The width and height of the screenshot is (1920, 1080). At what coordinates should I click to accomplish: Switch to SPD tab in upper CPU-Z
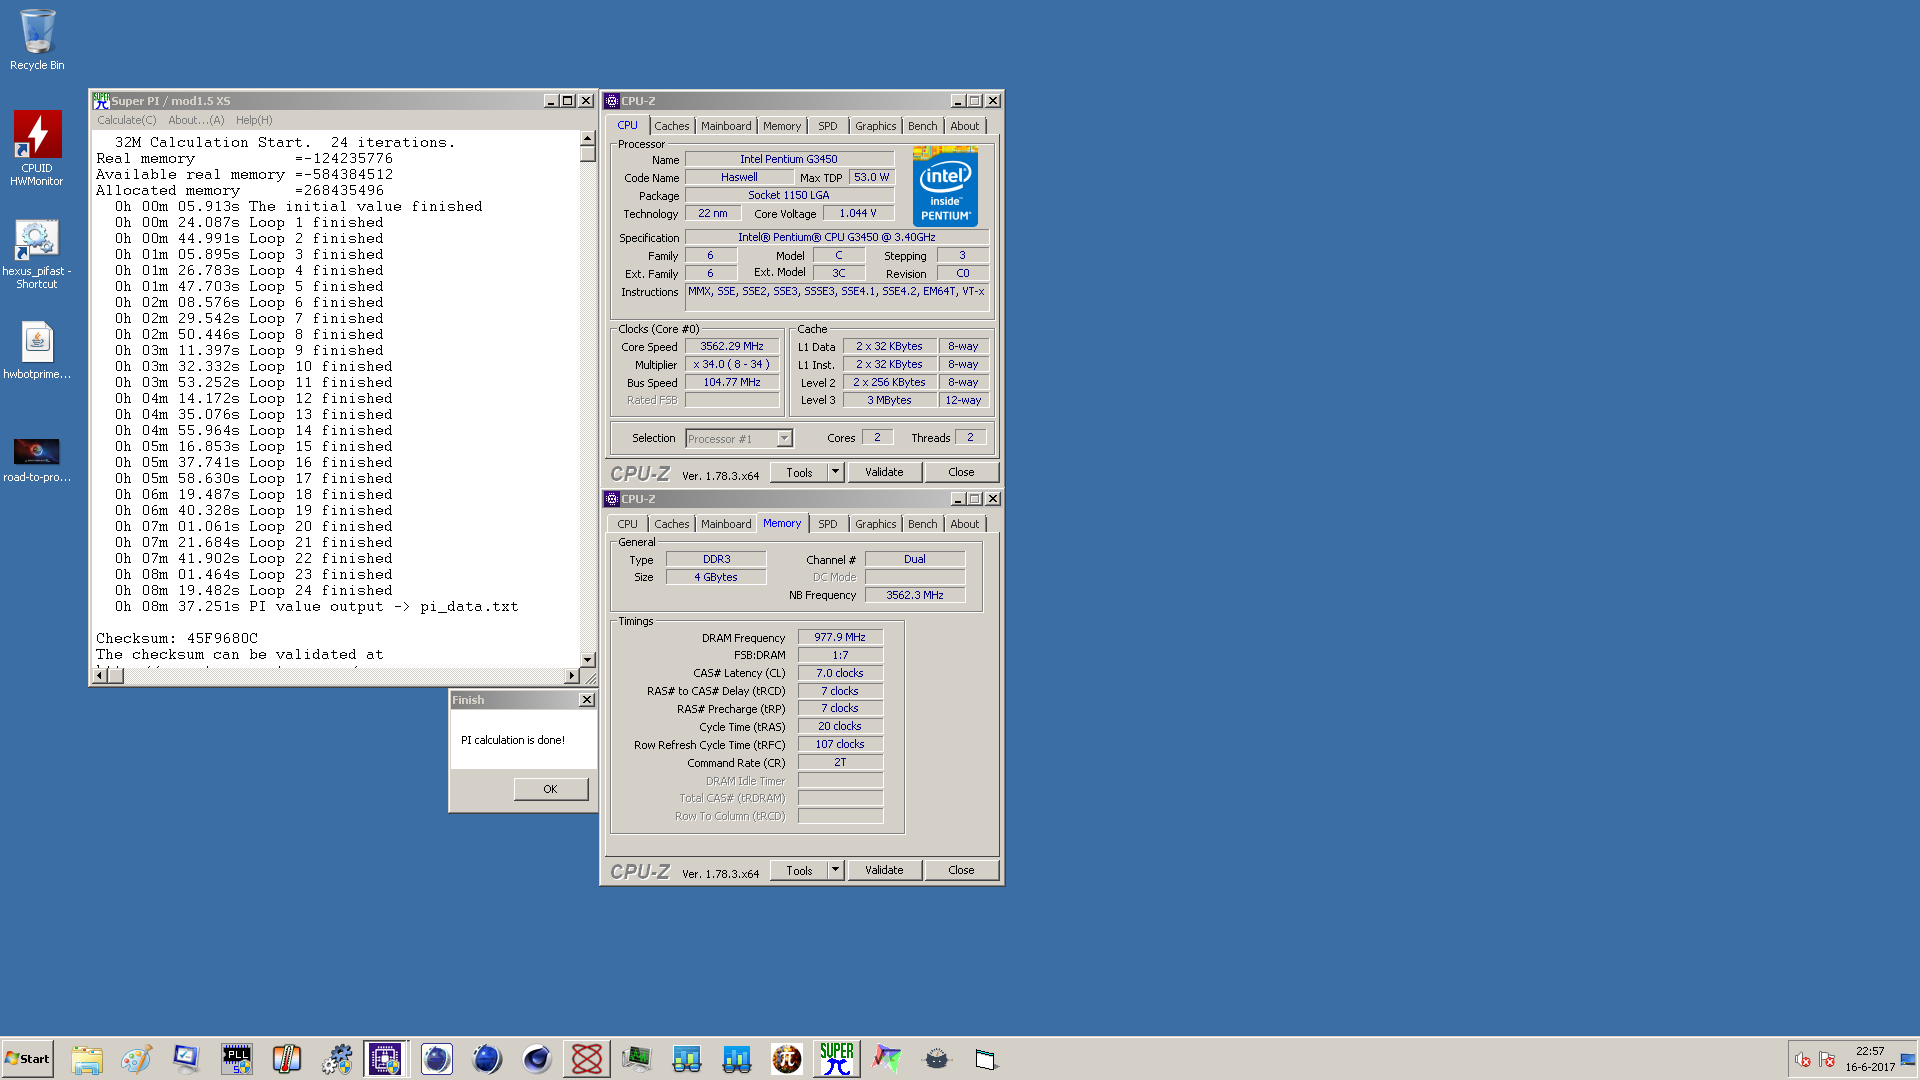tap(828, 126)
